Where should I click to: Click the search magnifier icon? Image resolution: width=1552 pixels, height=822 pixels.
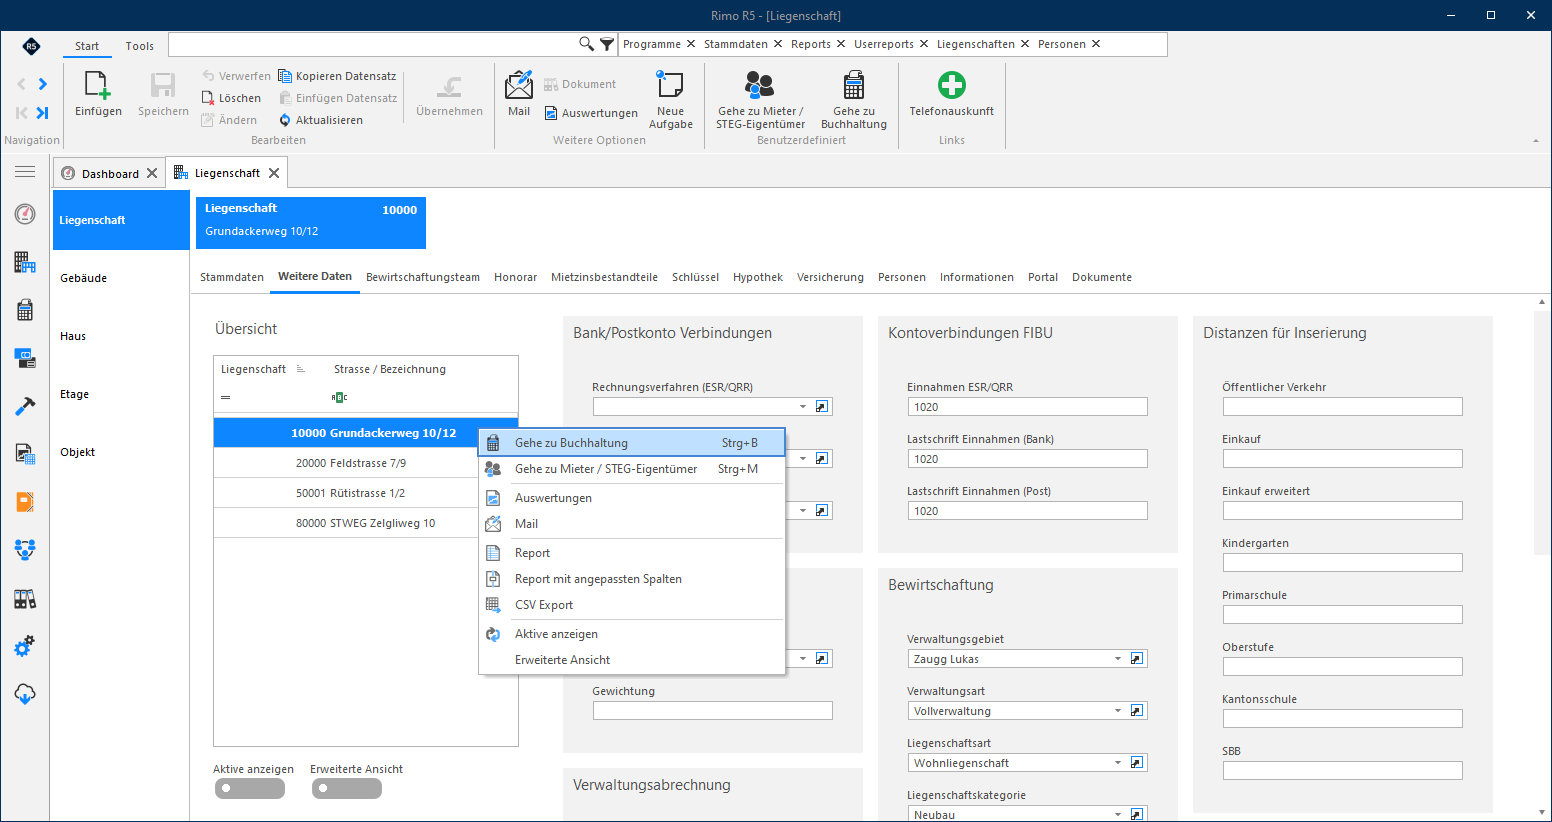[x=587, y=44]
